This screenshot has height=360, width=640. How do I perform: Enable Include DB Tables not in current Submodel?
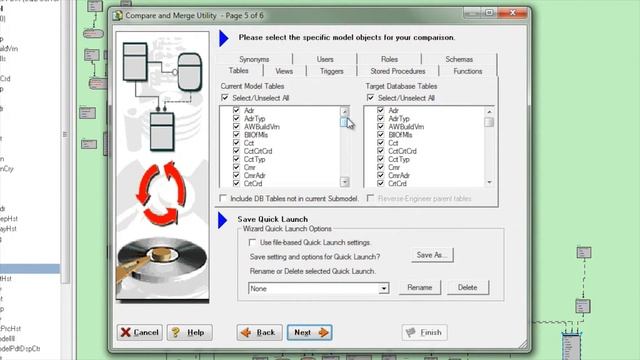point(223,198)
